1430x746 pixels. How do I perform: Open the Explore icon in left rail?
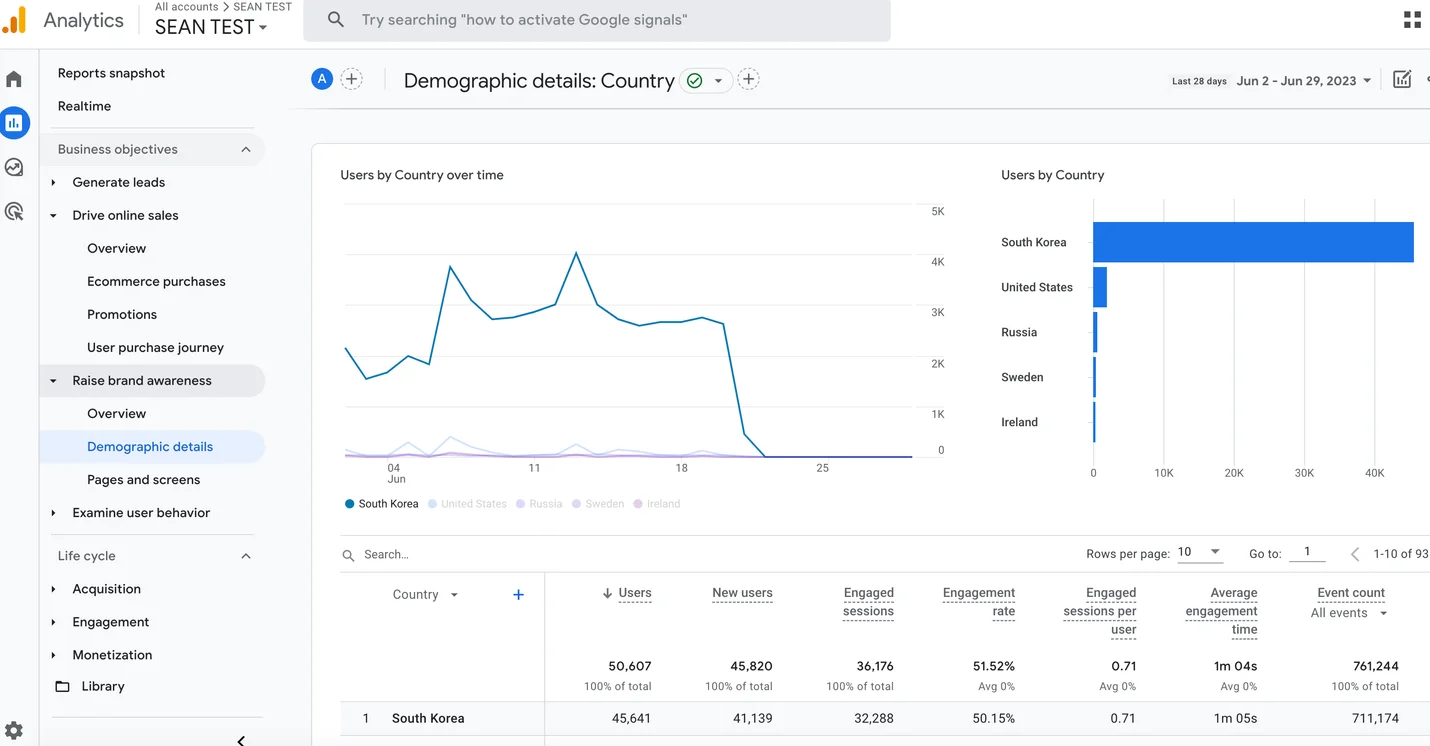point(14,167)
